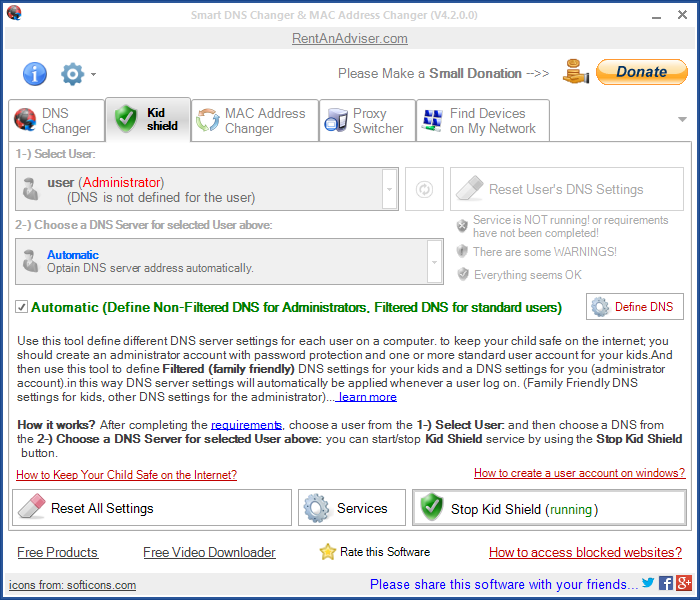700x600 pixels.
Task: Share via the Twitter bird icon
Action: coord(648,583)
